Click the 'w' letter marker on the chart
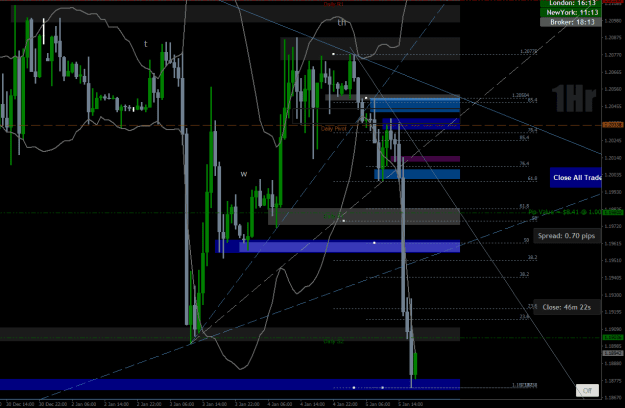This screenshot has height=408, width=625. (x=244, y=174)
